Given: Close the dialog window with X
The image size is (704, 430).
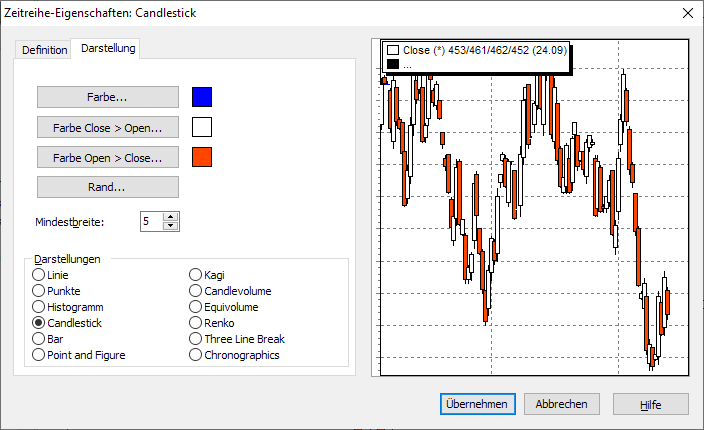Looking at the screenshot, I should [687, 13].
